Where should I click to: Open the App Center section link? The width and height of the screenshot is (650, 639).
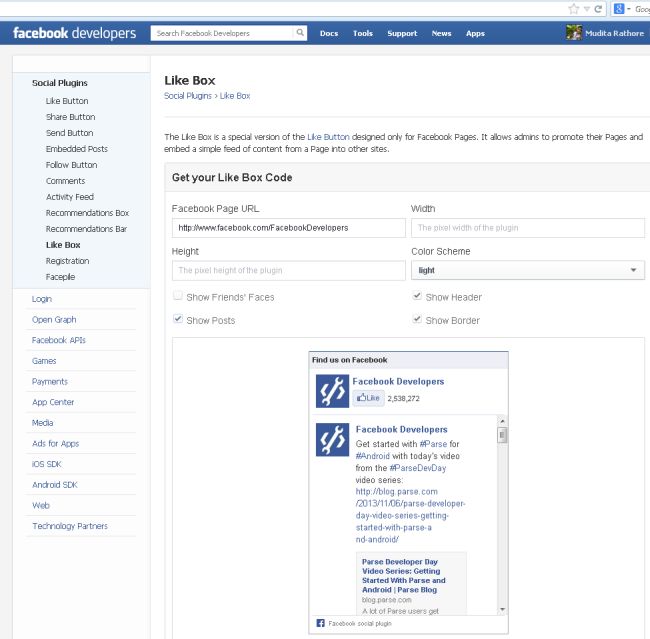tap(53, 402)
